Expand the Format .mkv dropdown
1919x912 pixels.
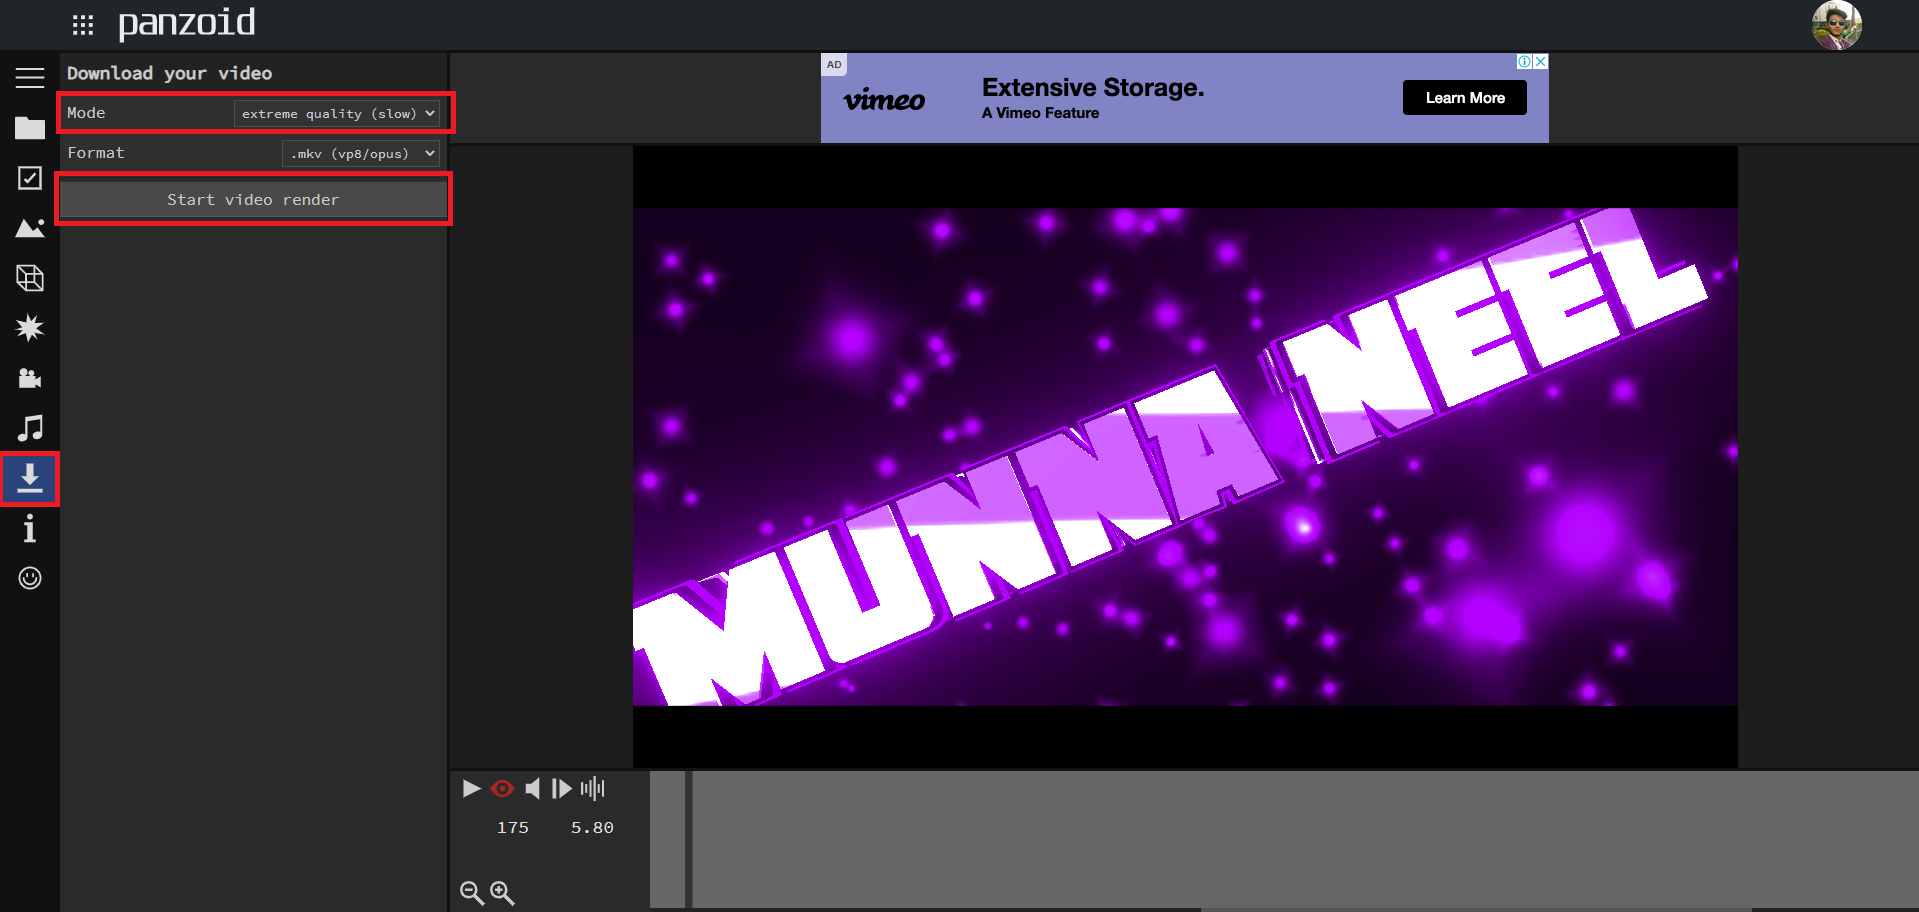[360, 154]
